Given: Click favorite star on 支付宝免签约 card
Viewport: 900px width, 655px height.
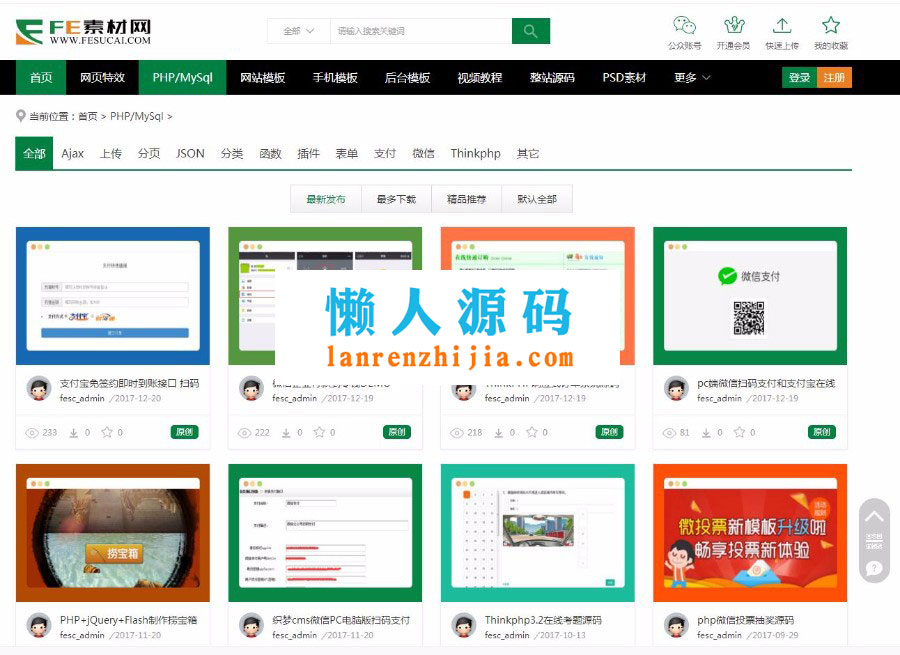Looking at the screenshot, I should tap(107, 432).
